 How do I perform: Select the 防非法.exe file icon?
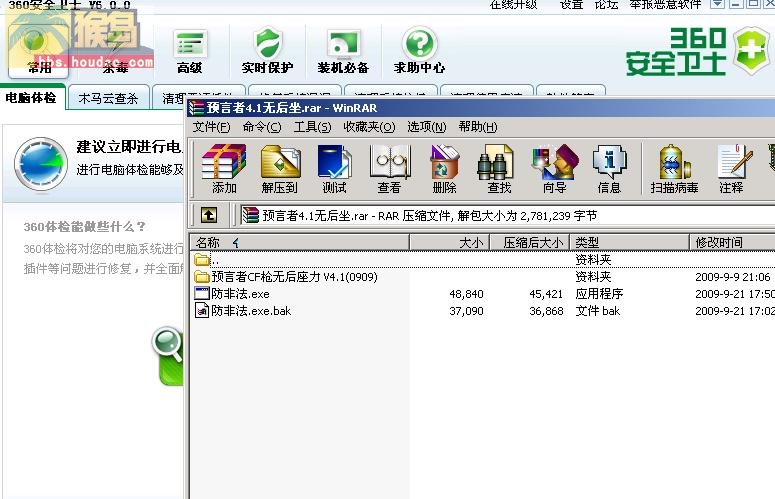pos(202,293)
